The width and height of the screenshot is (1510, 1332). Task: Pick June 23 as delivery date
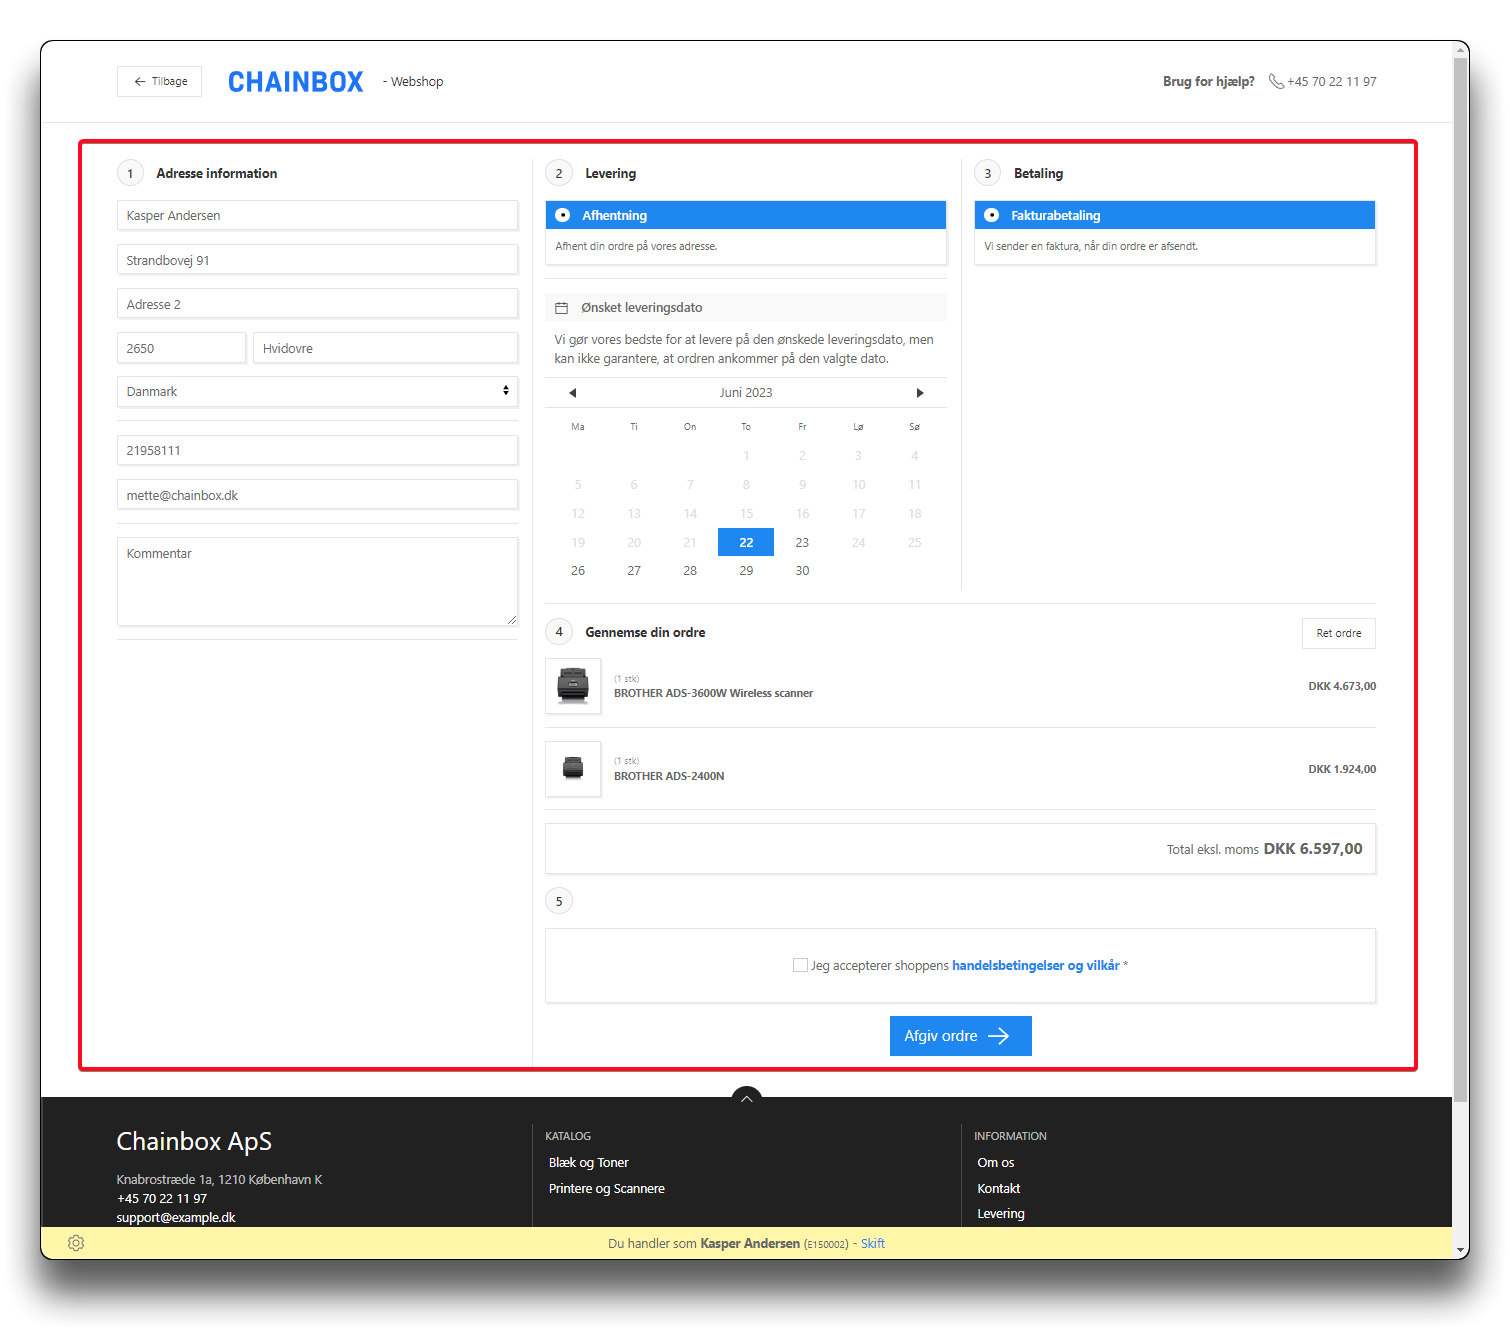tap(802, 542)
